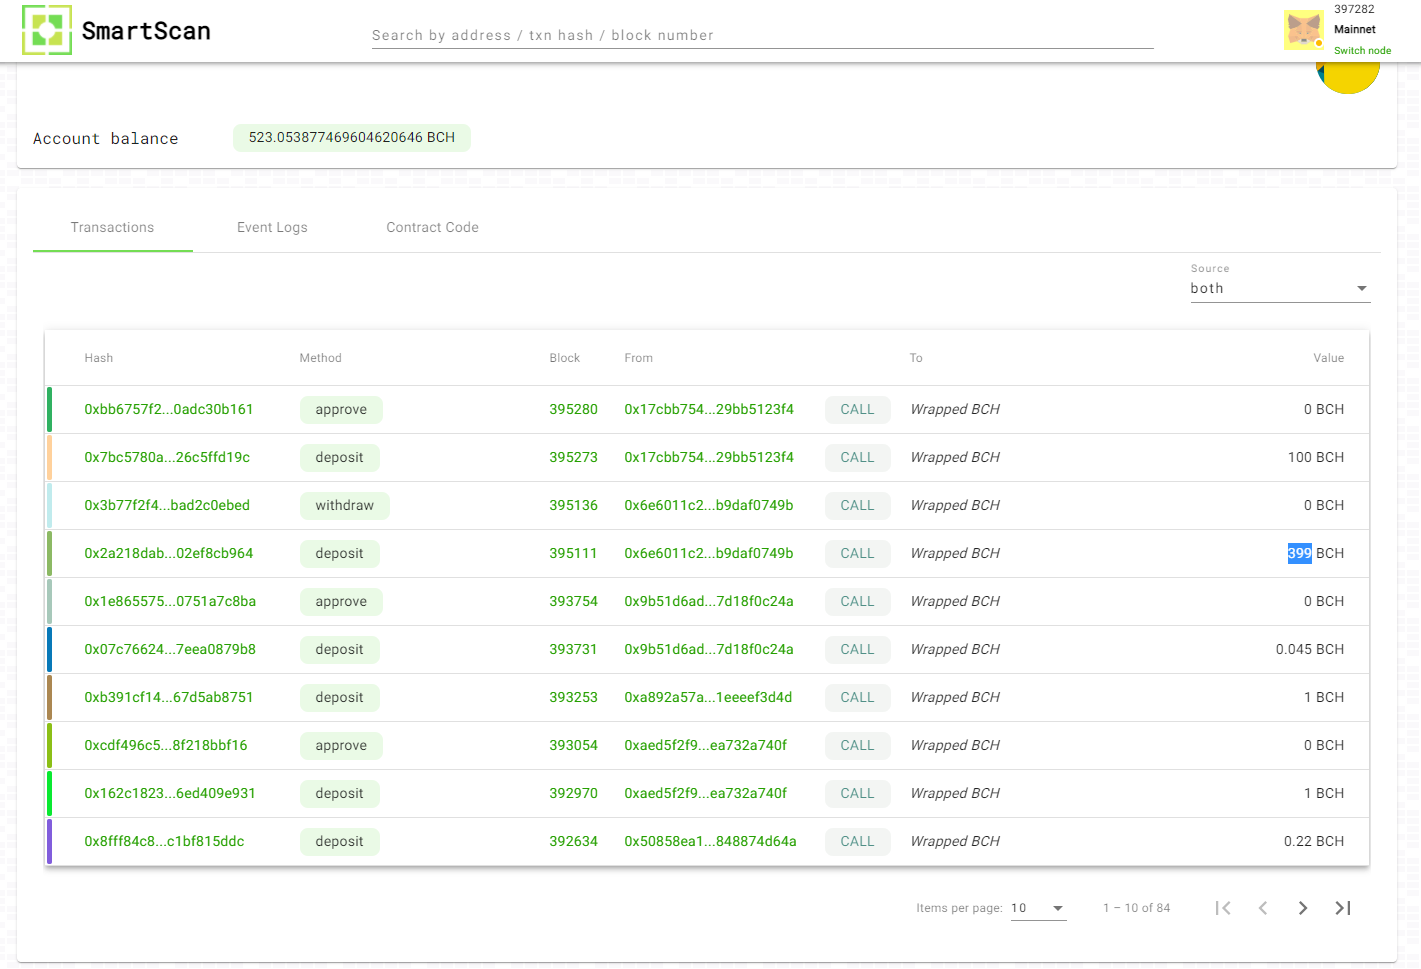Open From address in block 395280 row
The width and height of the screenshot is (1421, 969).
point(709,410)
